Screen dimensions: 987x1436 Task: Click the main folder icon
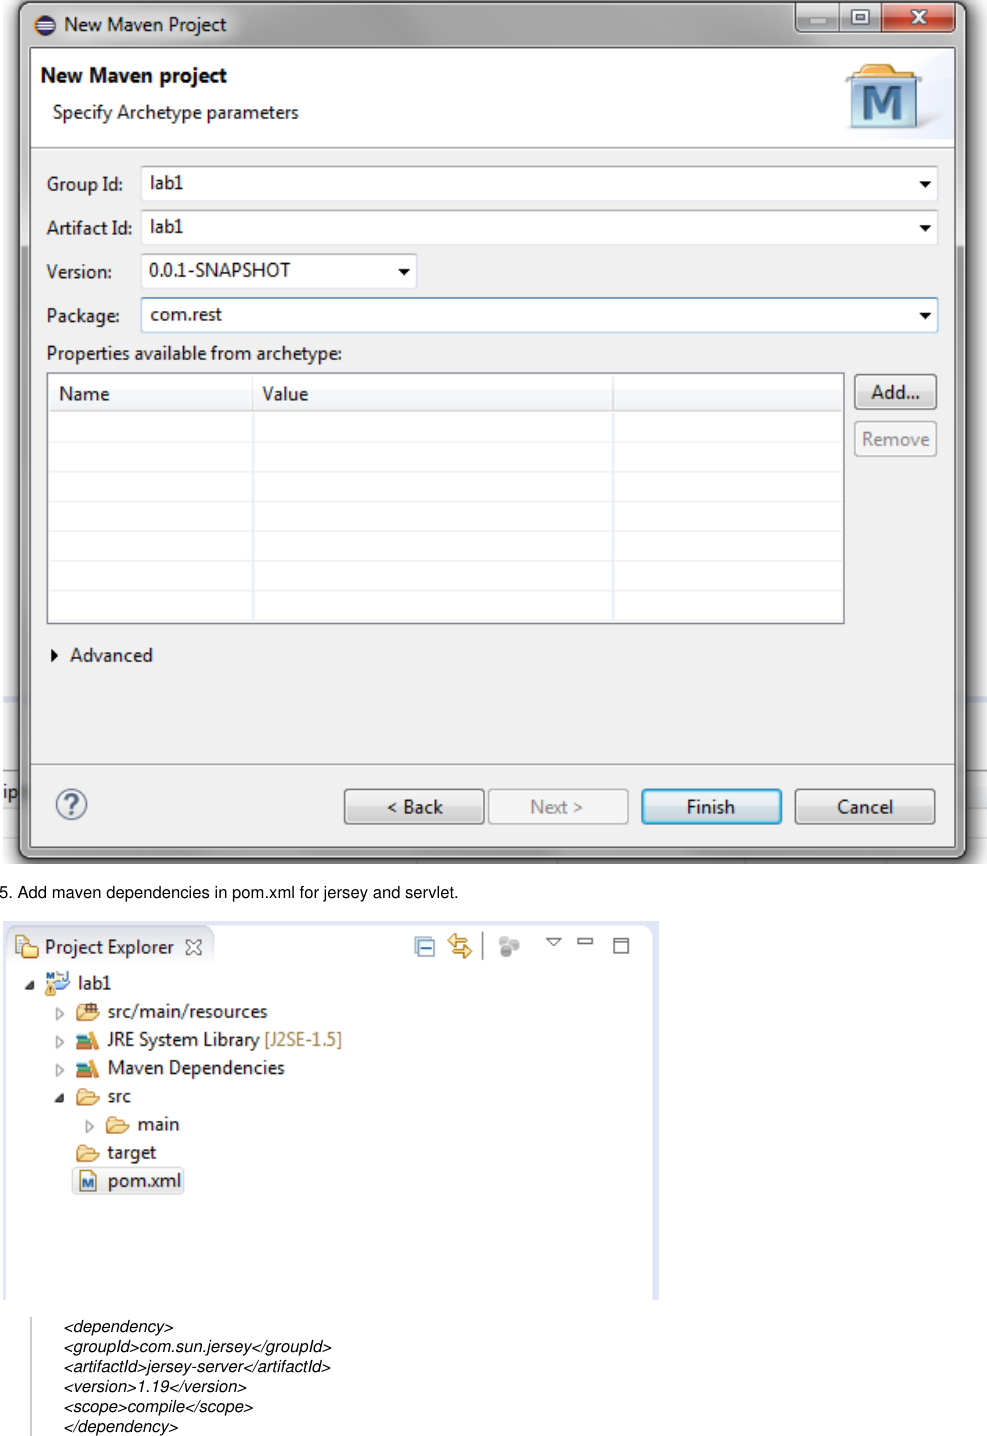click(117, 1125)
